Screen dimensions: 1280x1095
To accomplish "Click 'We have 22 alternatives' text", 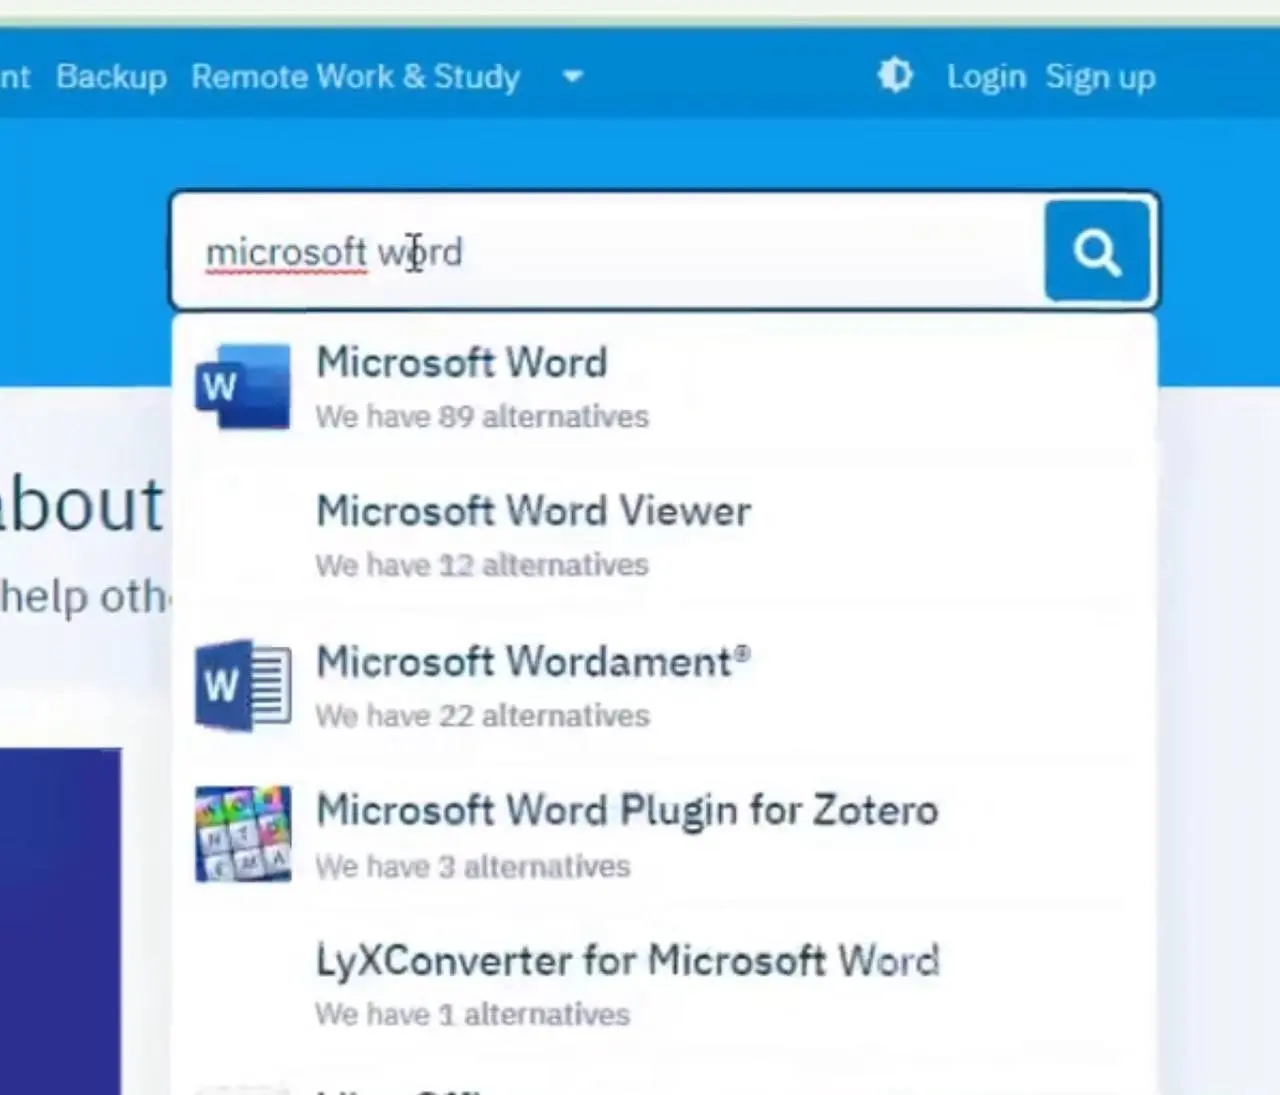I will [482, 716].
